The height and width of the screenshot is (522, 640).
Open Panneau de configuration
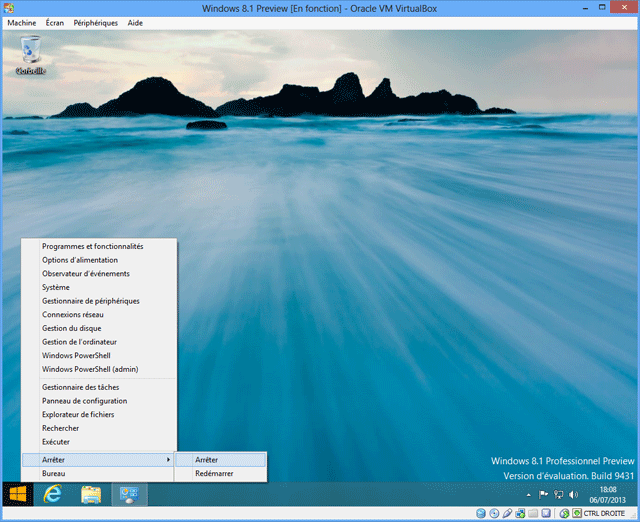(84, 401)
